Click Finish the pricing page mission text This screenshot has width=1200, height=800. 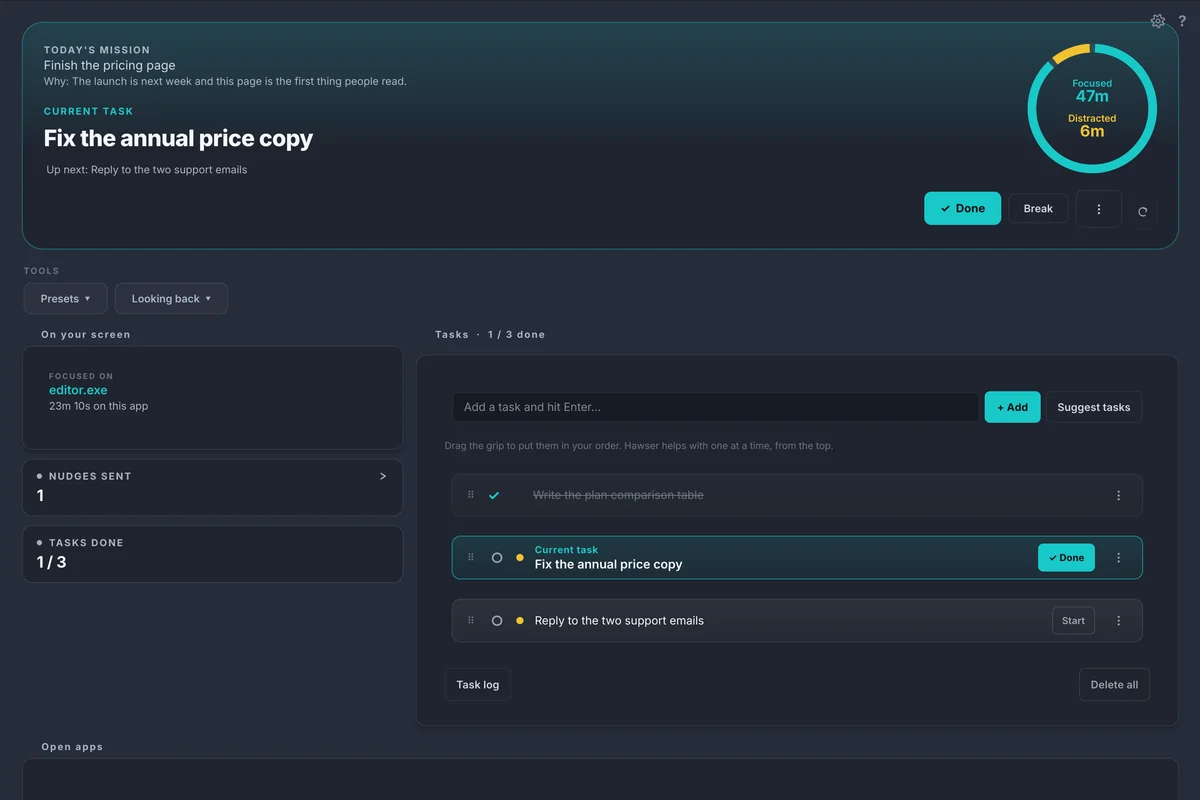[110, 65]
